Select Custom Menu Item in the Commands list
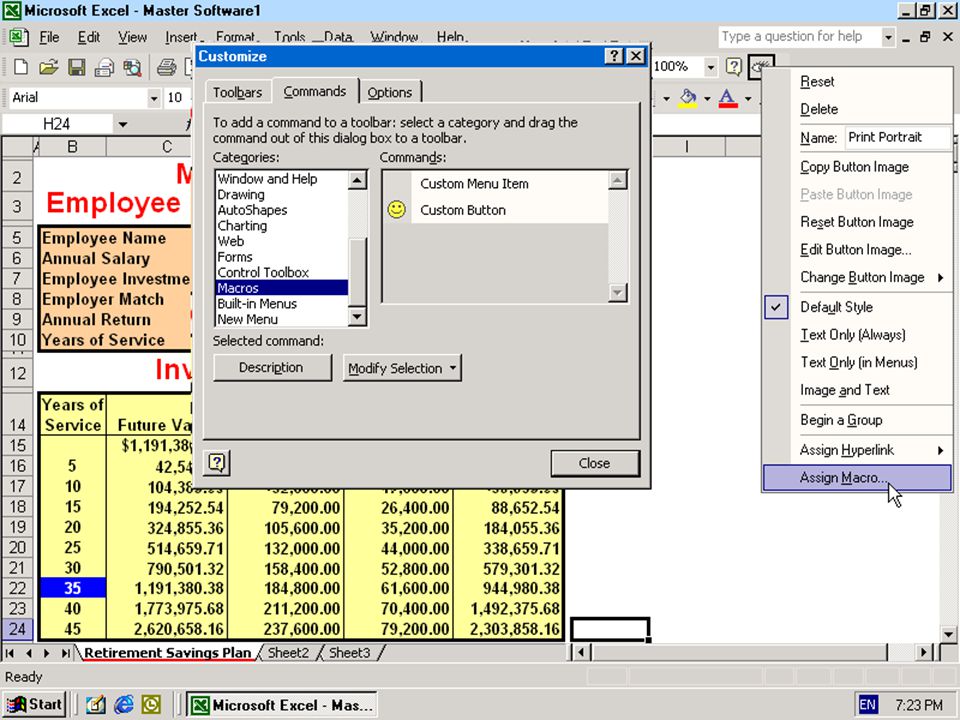The height and width of the screenshot is (720, 960). 495,184
